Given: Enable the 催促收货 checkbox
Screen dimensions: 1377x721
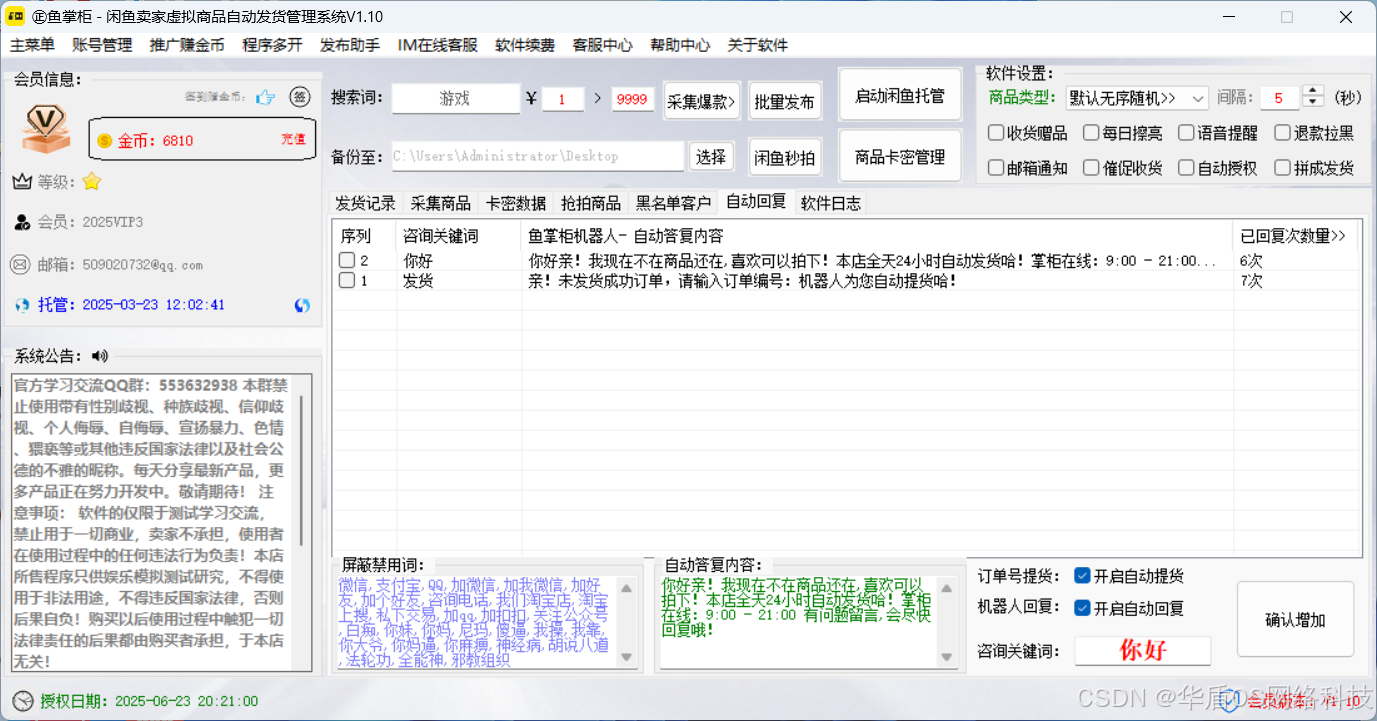Looking at the screenshot, I should click(x=1091, y=168).
